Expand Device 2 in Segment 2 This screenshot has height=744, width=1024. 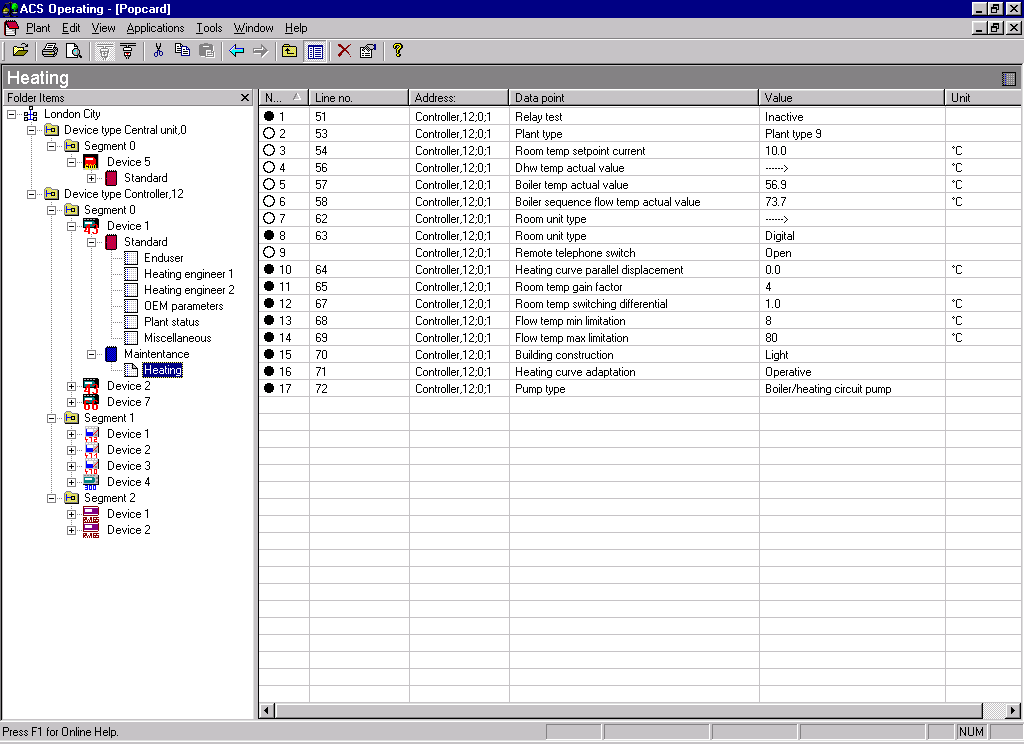(71, 530)
